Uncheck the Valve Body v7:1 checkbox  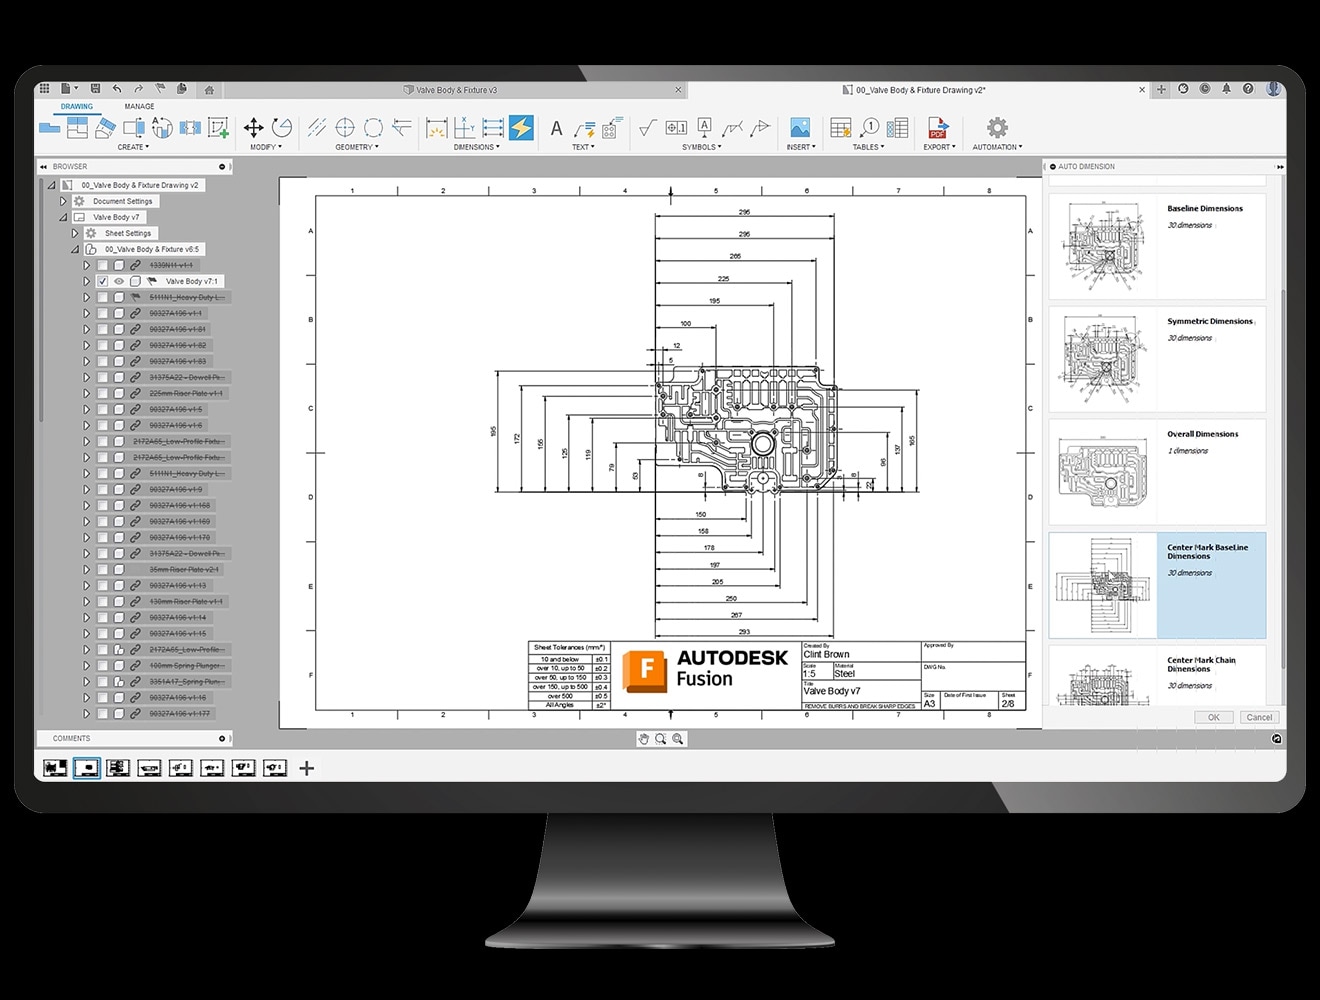(x=102, y=282)
